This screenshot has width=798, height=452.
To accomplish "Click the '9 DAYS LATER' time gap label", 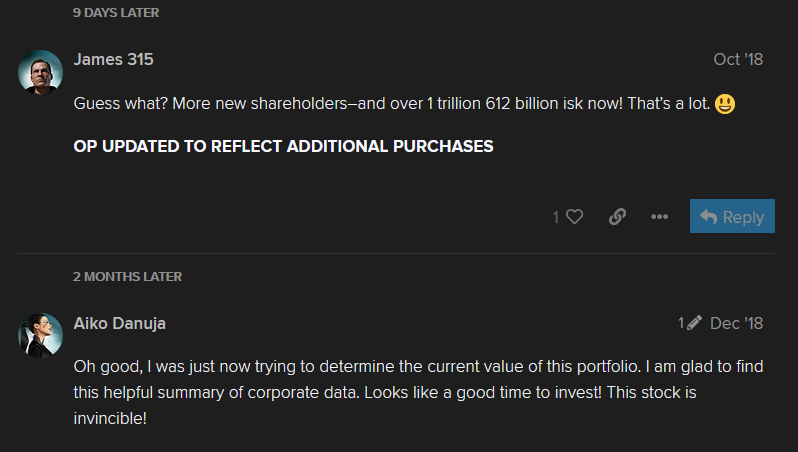I will pyautogui.click(x=116, y=13).
